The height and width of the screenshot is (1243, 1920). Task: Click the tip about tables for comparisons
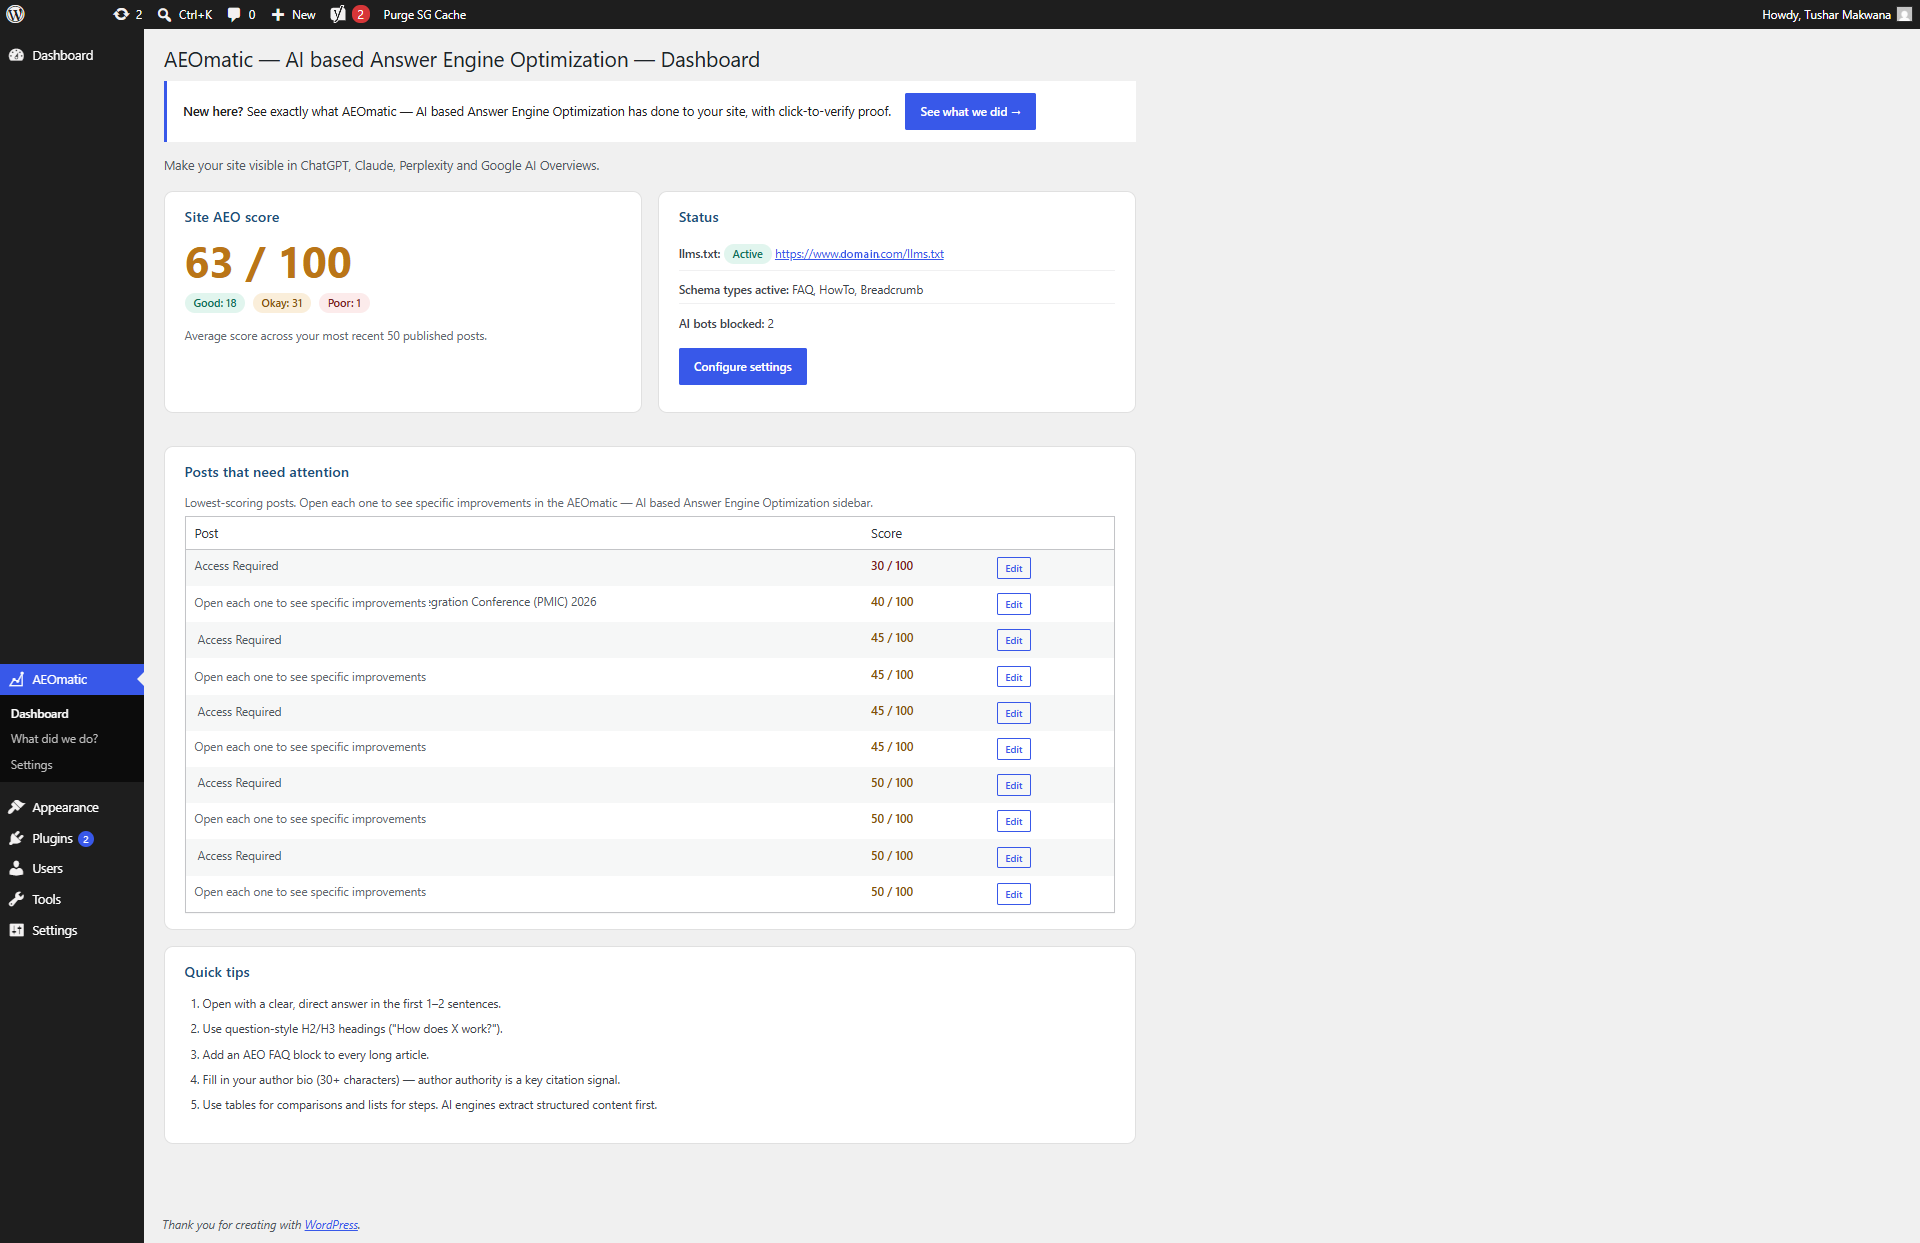(430, 1105)
